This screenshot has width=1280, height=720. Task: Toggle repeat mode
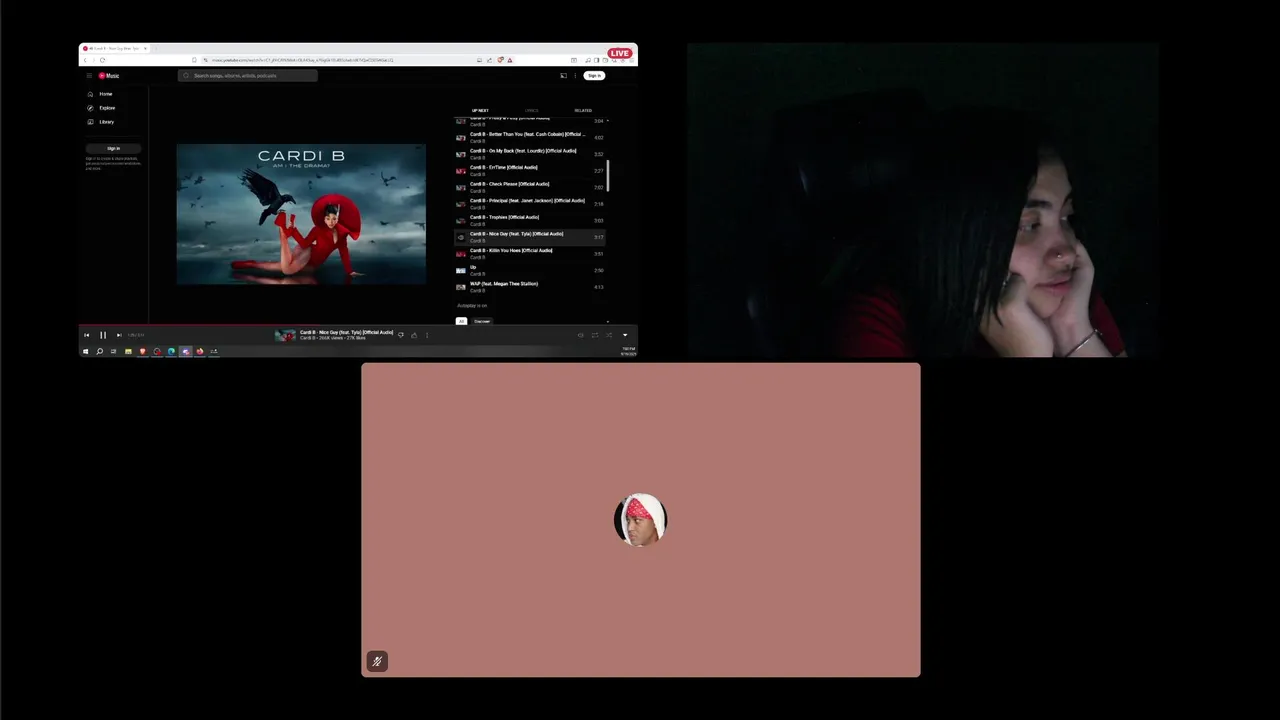click(x=594, y=335)
